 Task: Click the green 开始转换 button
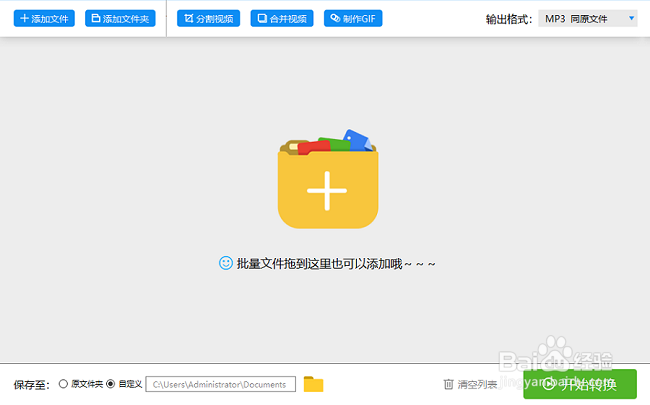580,384
